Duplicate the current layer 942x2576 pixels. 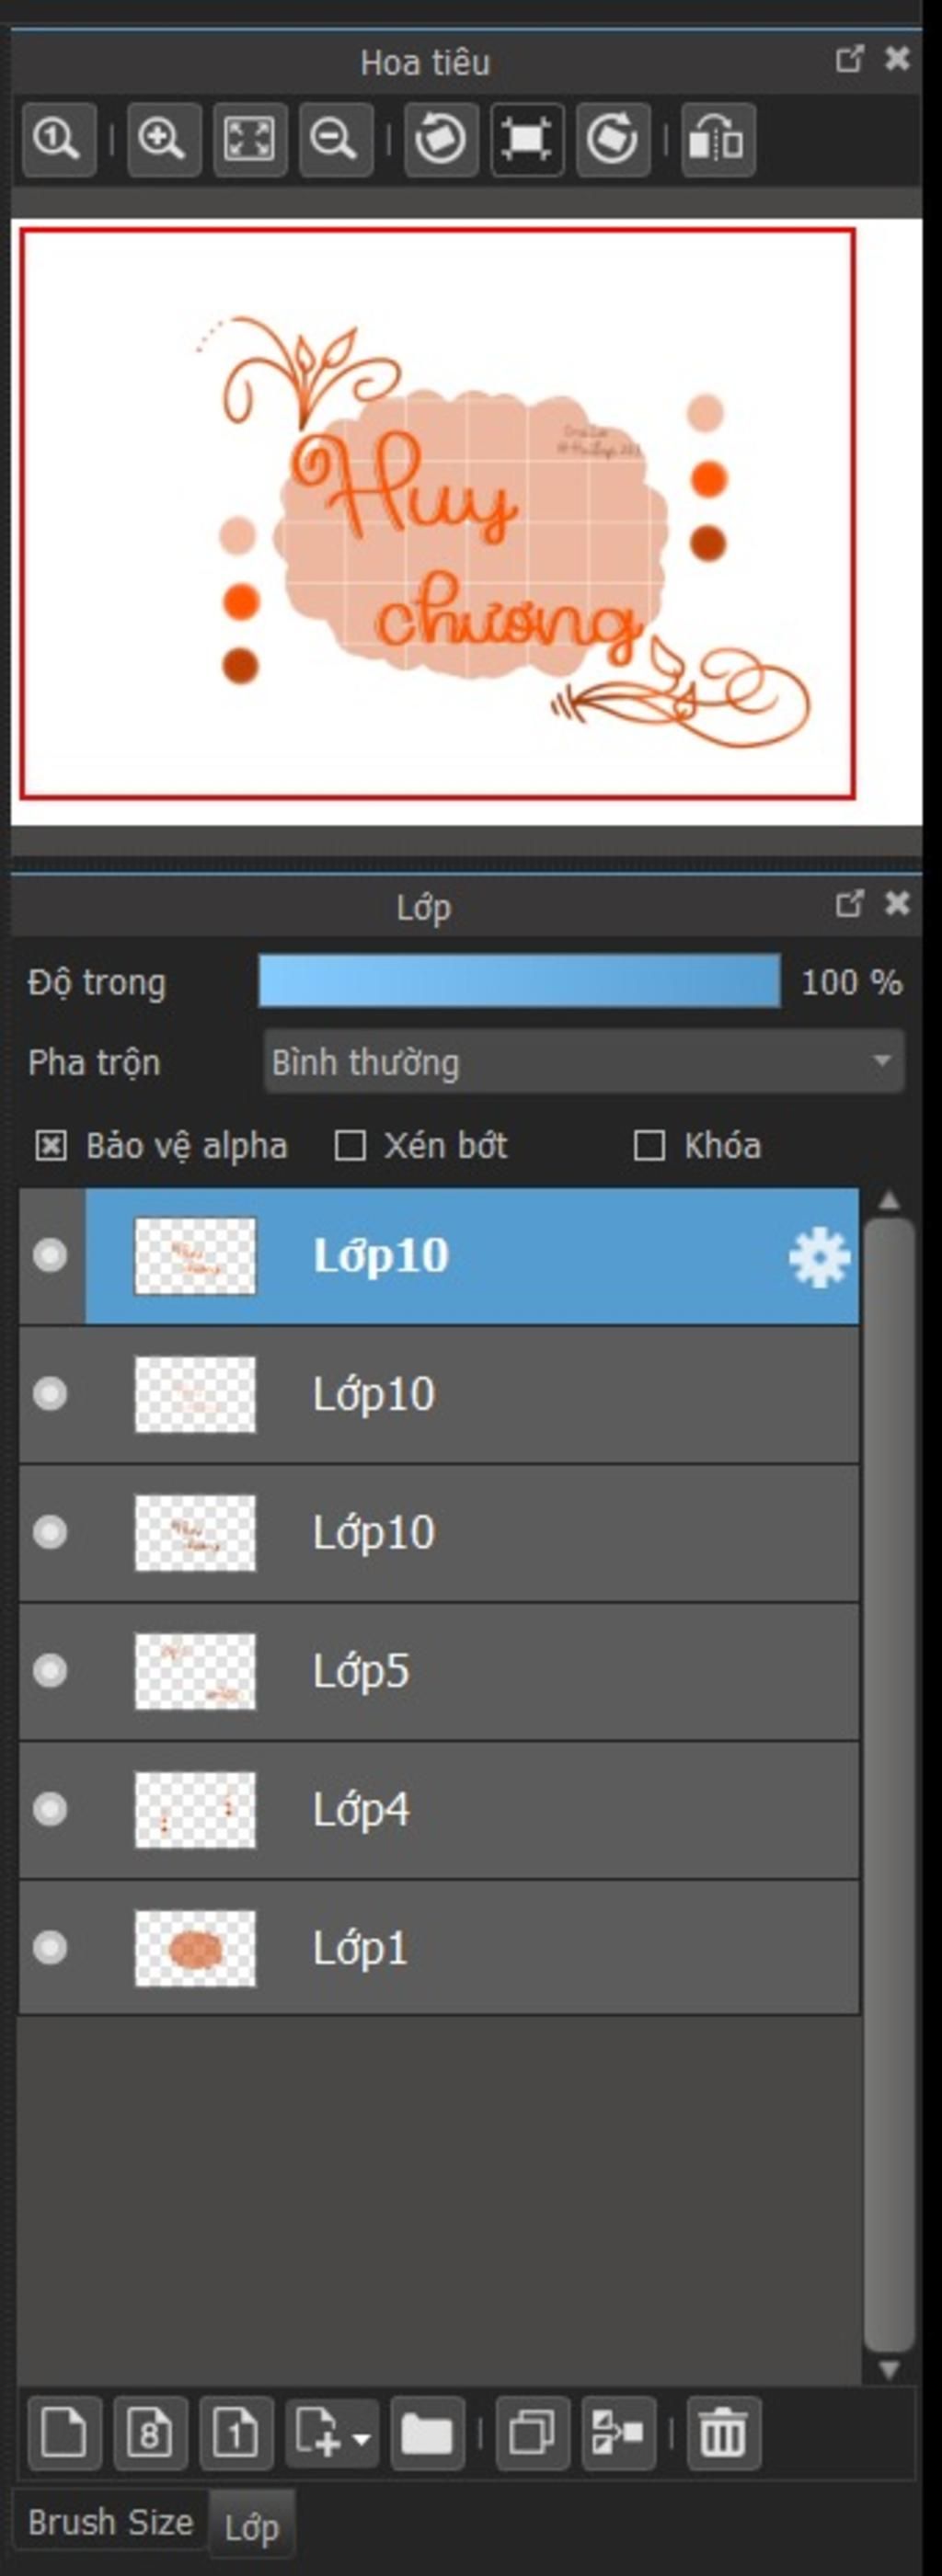tap(532, 2433)
